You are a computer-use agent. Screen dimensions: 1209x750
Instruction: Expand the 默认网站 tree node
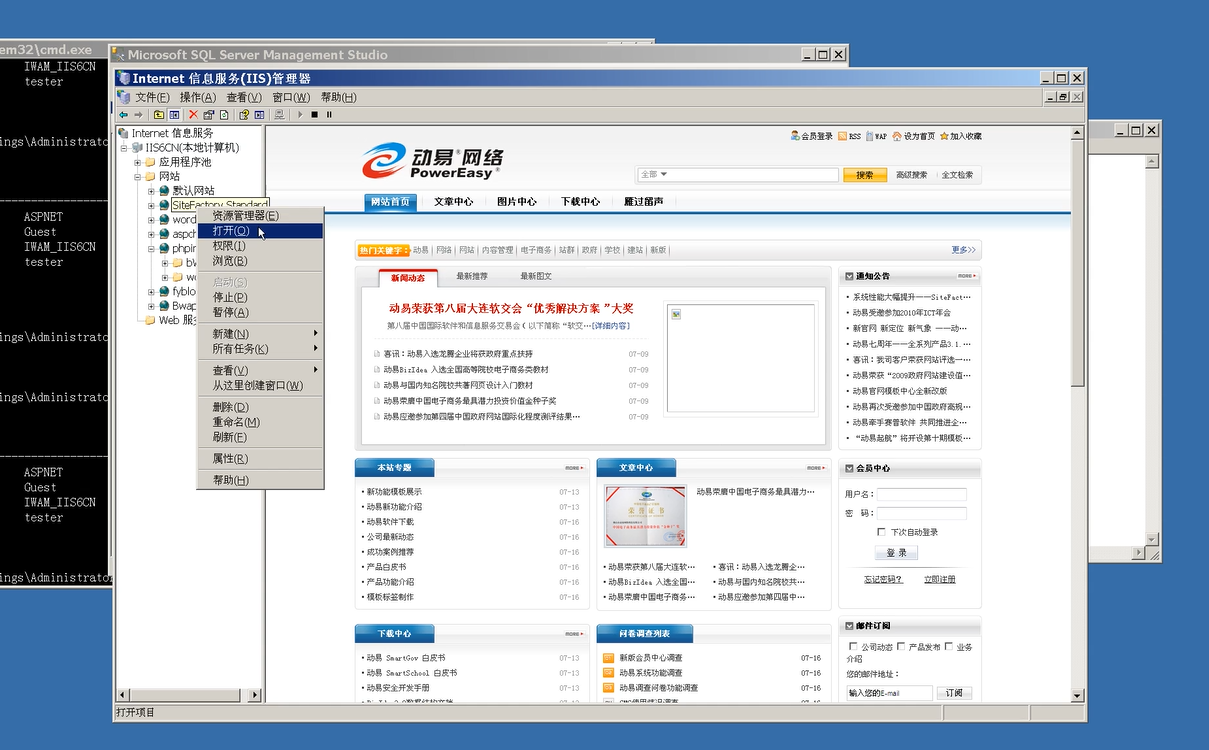(x=151, y=191)
